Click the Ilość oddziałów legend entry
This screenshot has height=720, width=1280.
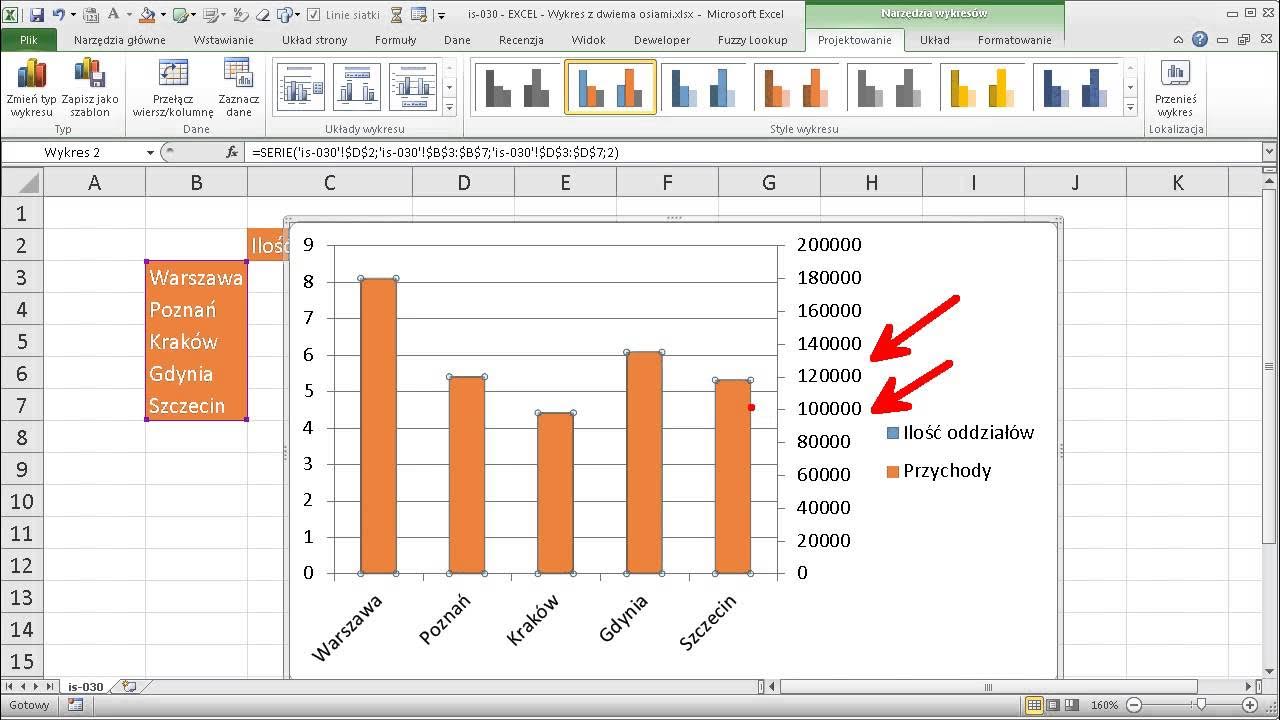[x=960, y=433]
